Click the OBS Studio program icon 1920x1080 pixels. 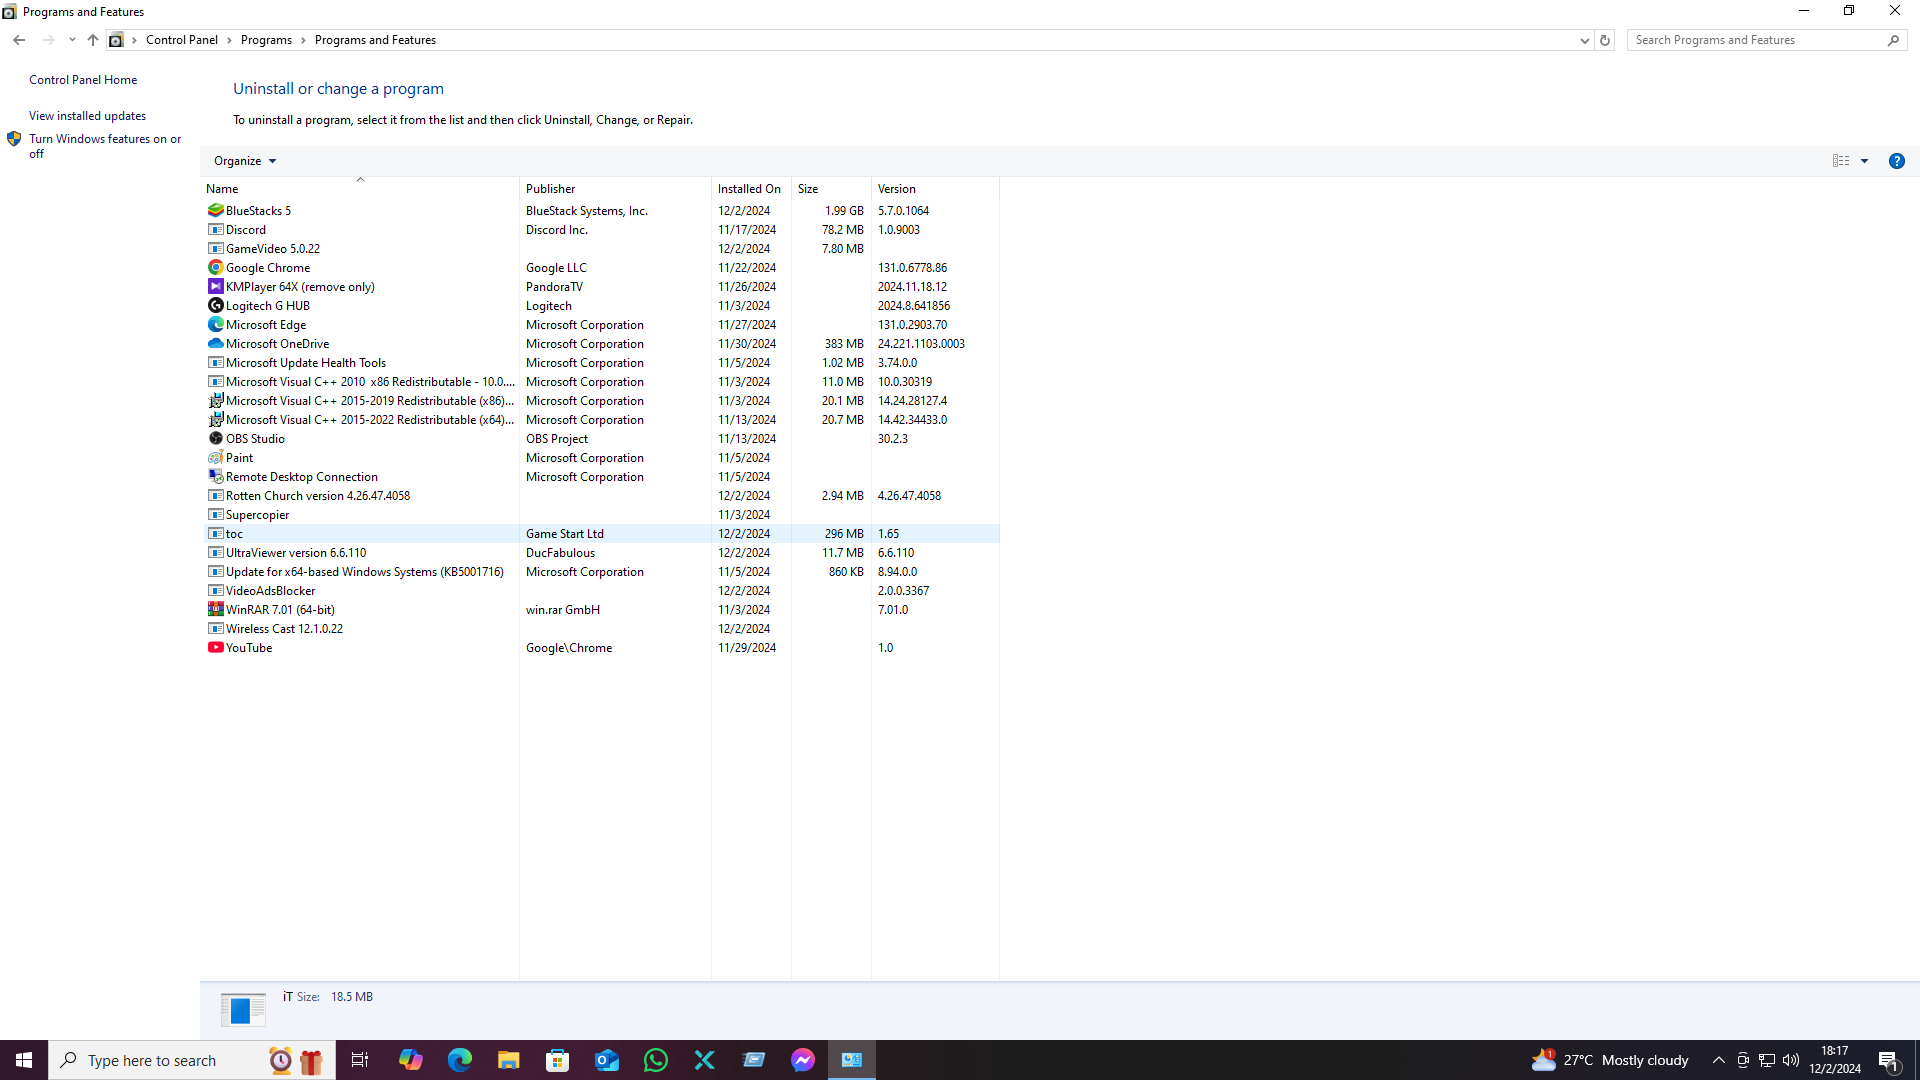pos(215,439)
